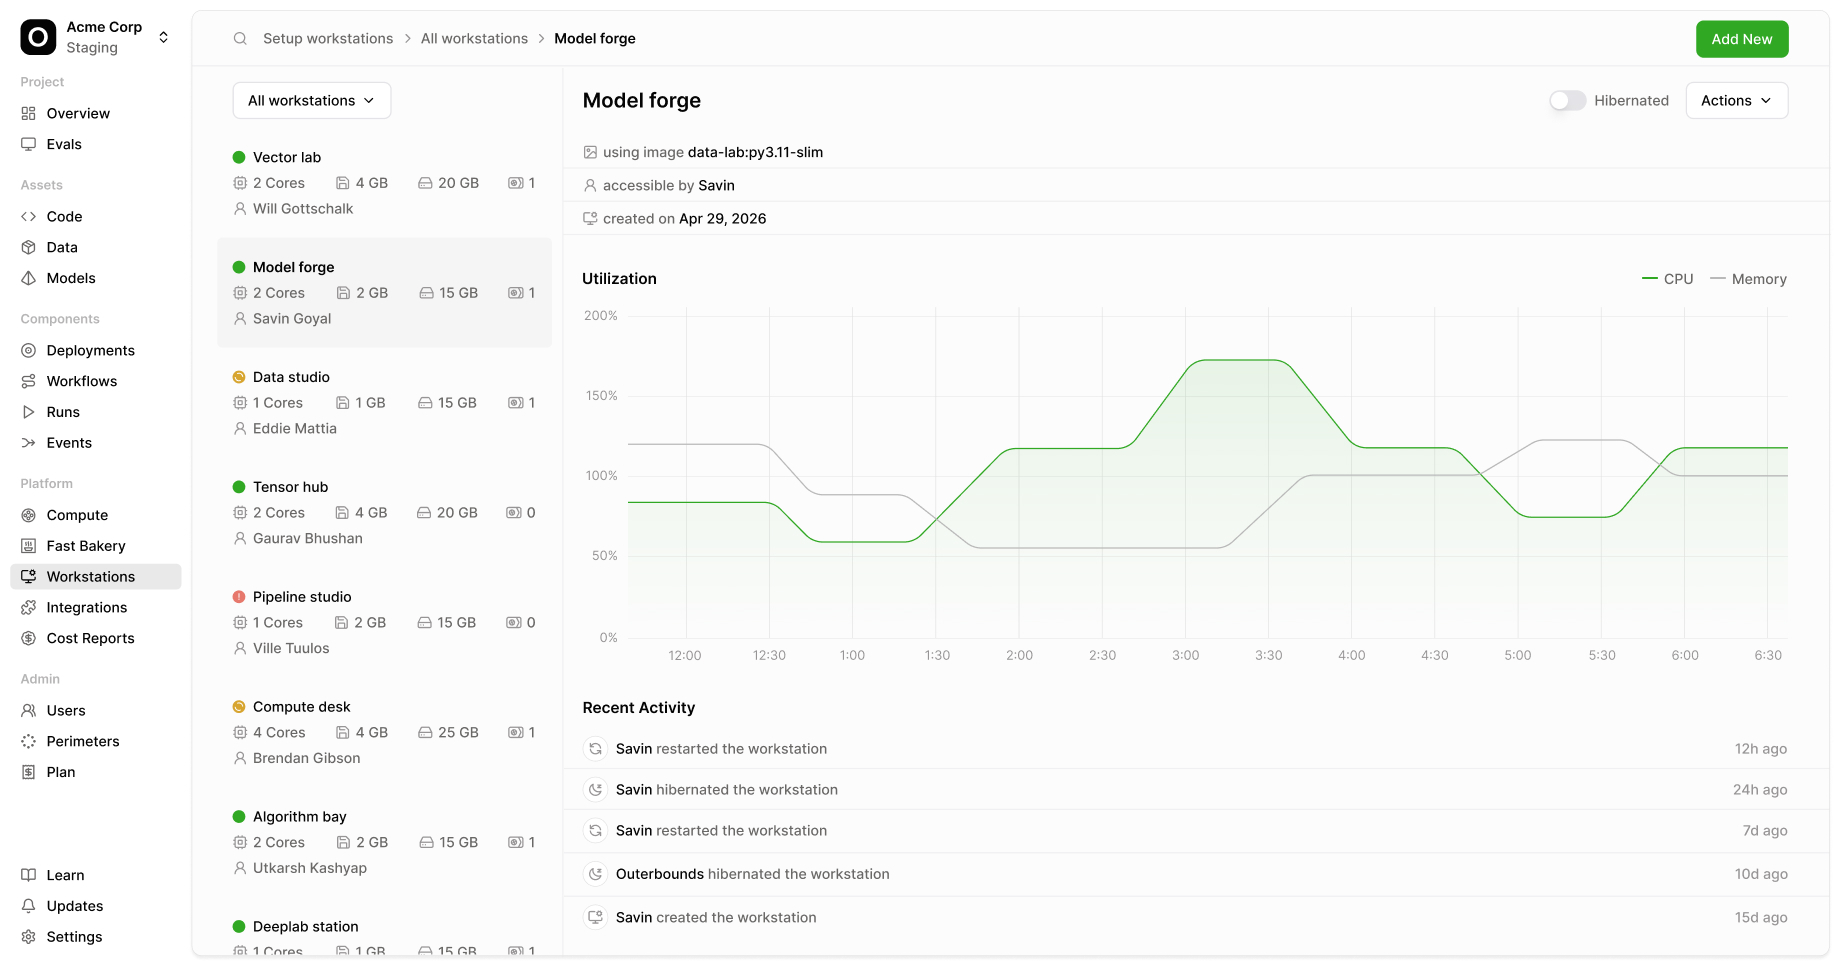Viewport: 1840px width, 966px height.
Task: Click the Fast Bakery icon
Action: coord(28,546)
